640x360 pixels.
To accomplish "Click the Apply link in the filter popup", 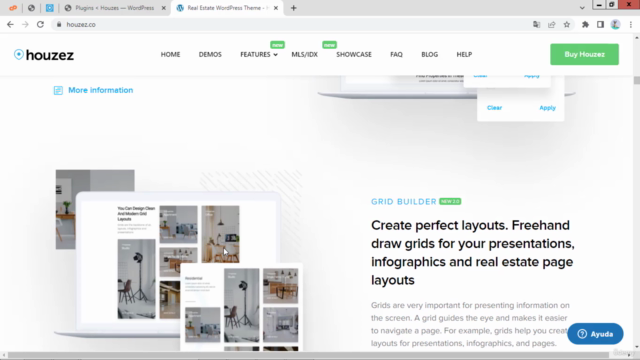I will (547, 108).
